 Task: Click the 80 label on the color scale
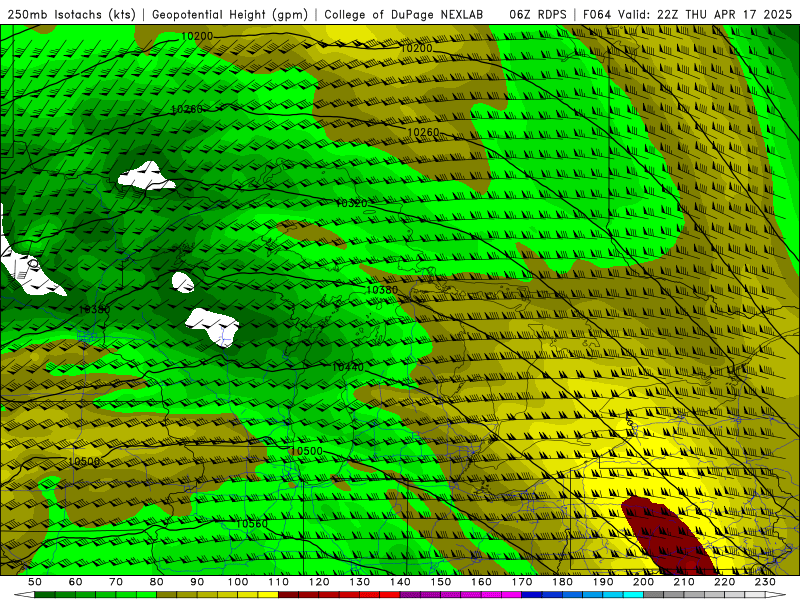coord(156,582)
